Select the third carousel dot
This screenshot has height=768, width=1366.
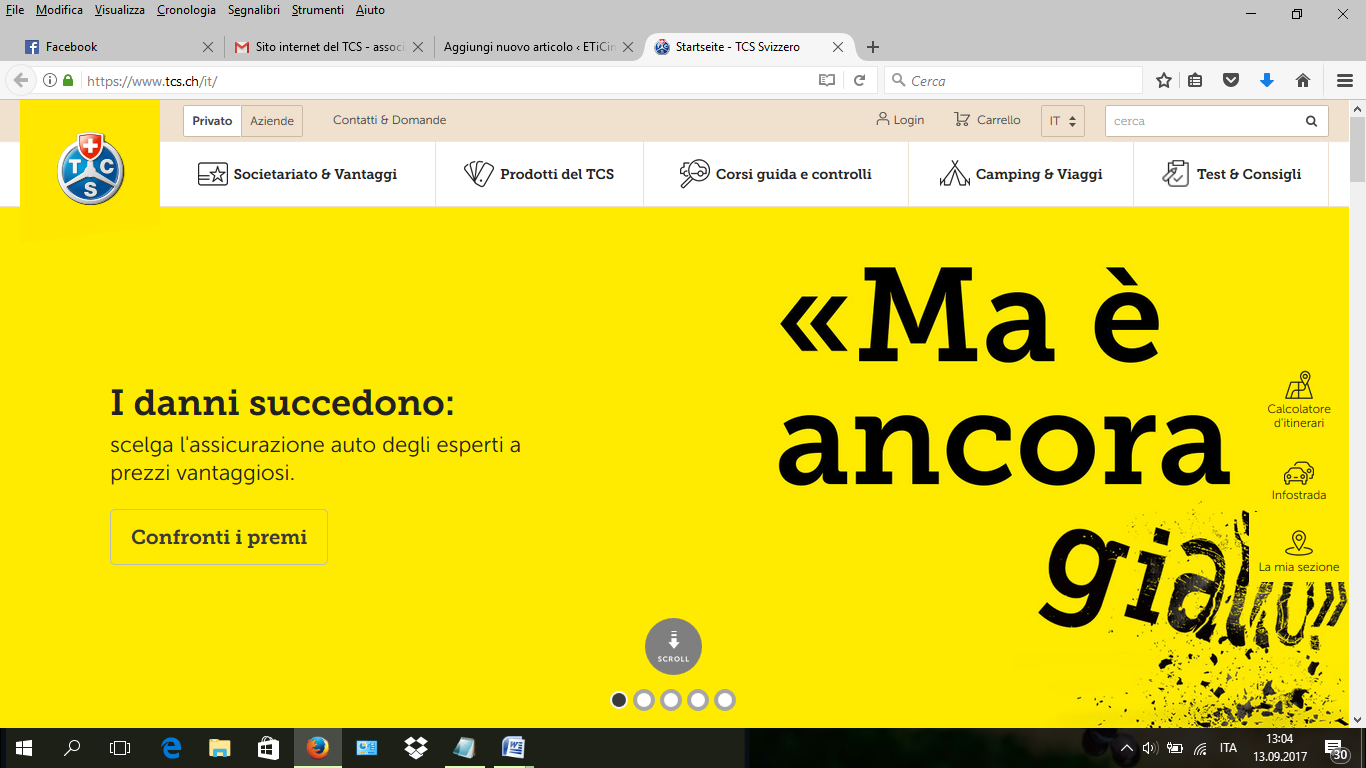click(x=671, y=700)
